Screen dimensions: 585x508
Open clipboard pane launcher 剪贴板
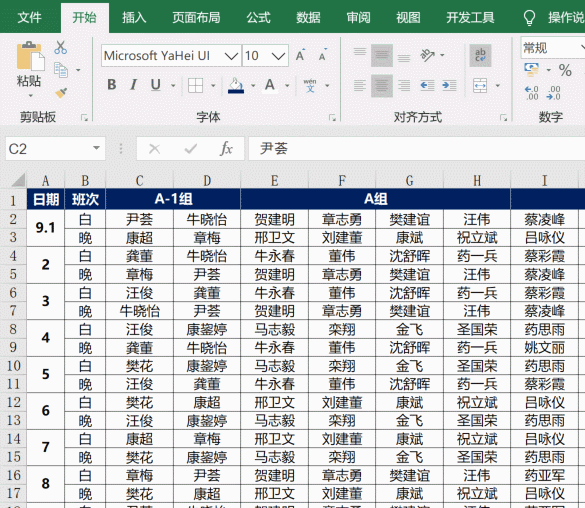(x=84, y=118)
